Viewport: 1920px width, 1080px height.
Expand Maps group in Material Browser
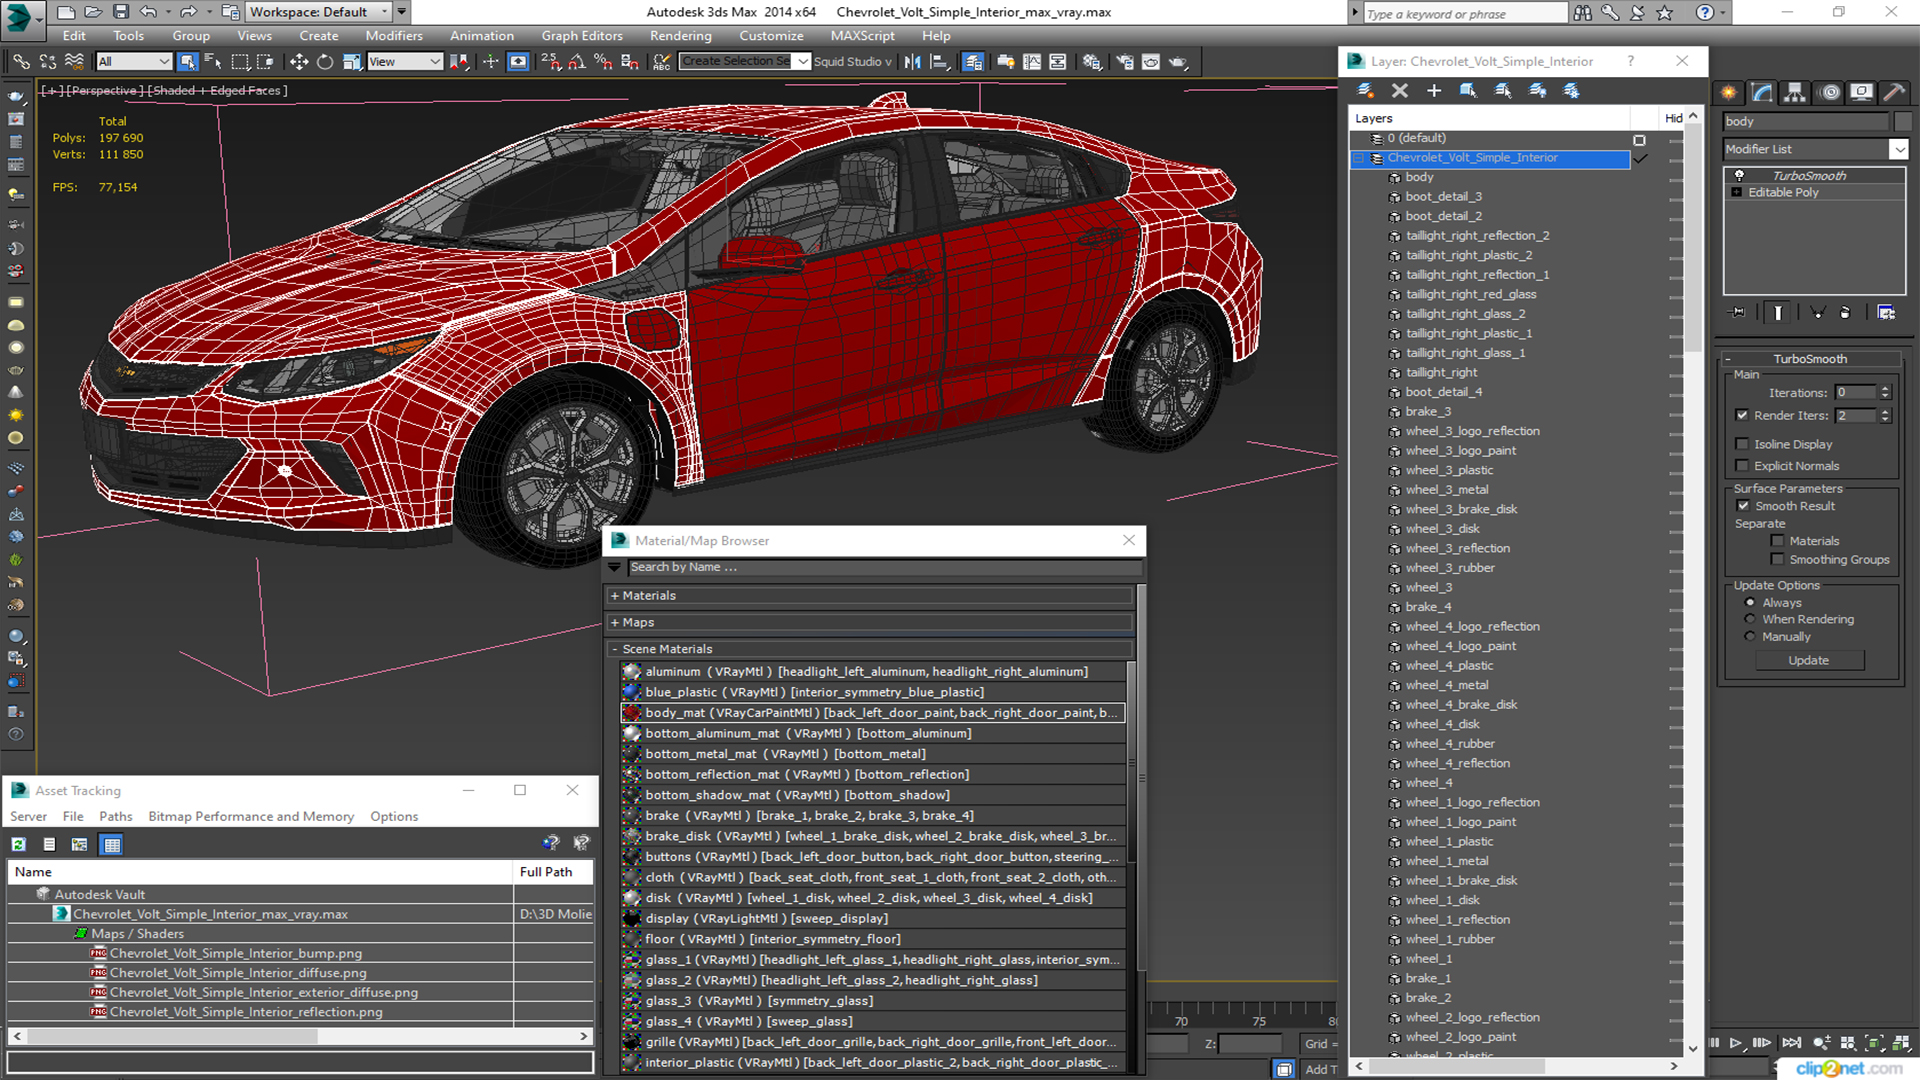pos(615,623)
